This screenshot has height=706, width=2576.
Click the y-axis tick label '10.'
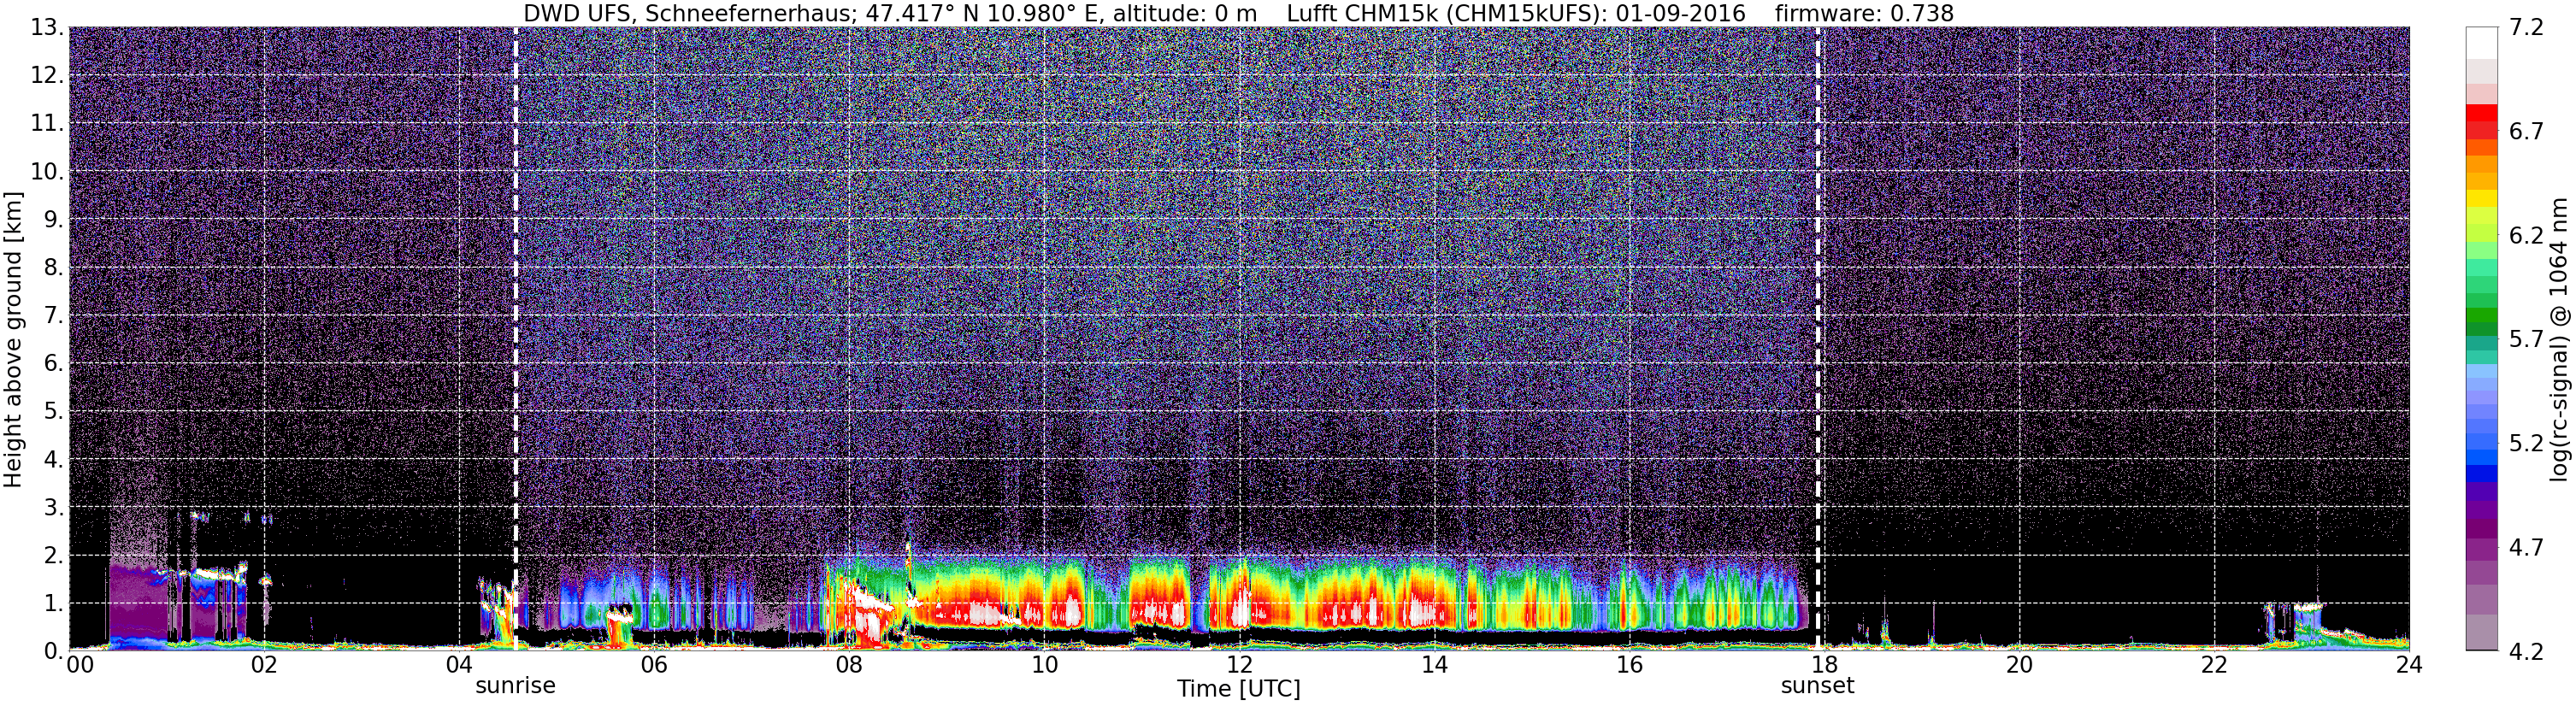[47, 172]
